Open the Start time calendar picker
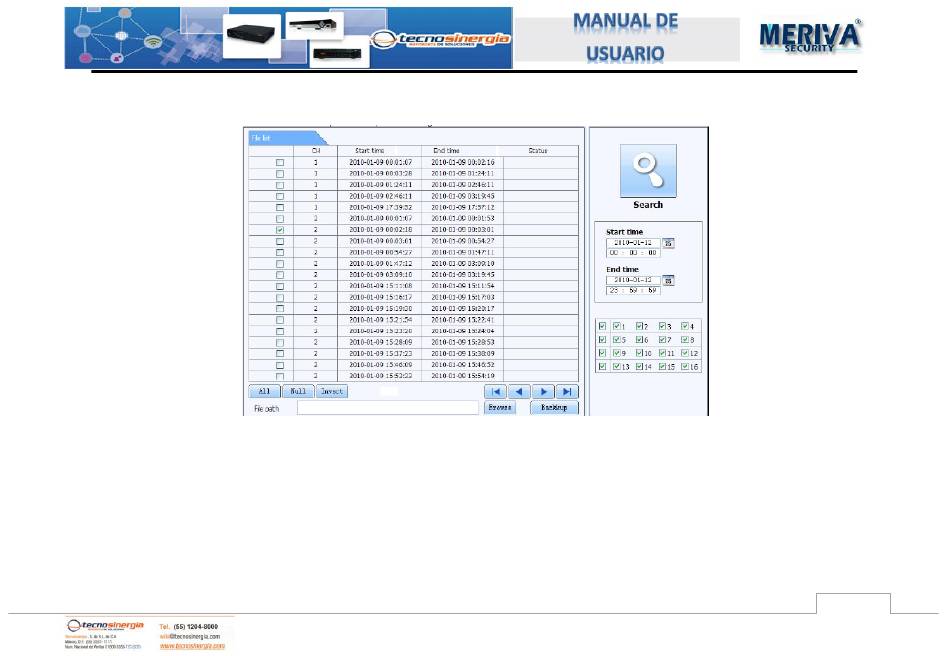Image resolution: width=950 pixels, height=656 pixels. tap(669, 243)
